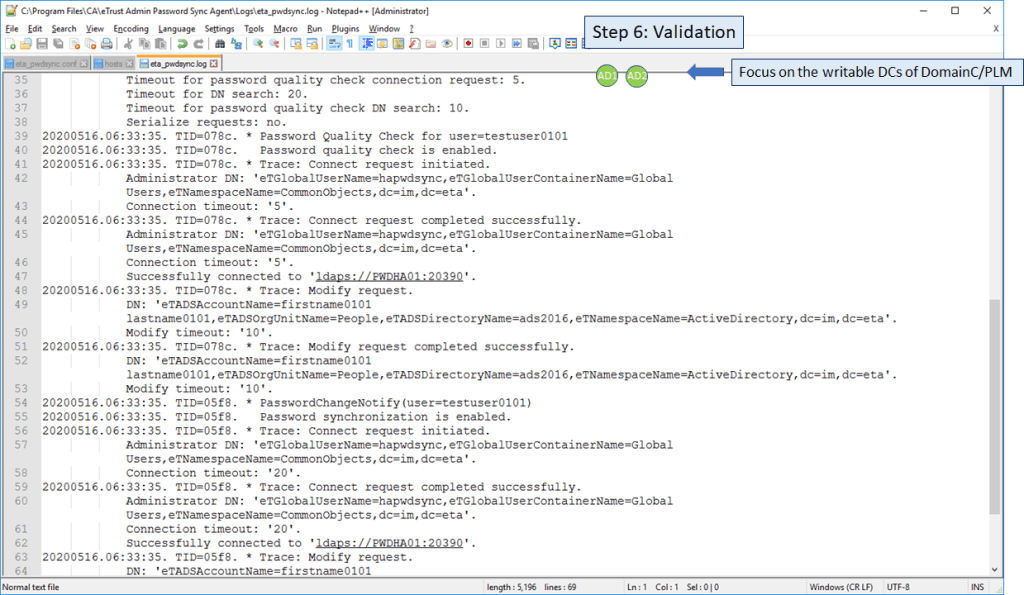Click the Zoom In toolbar icon

tap(258, 44)
